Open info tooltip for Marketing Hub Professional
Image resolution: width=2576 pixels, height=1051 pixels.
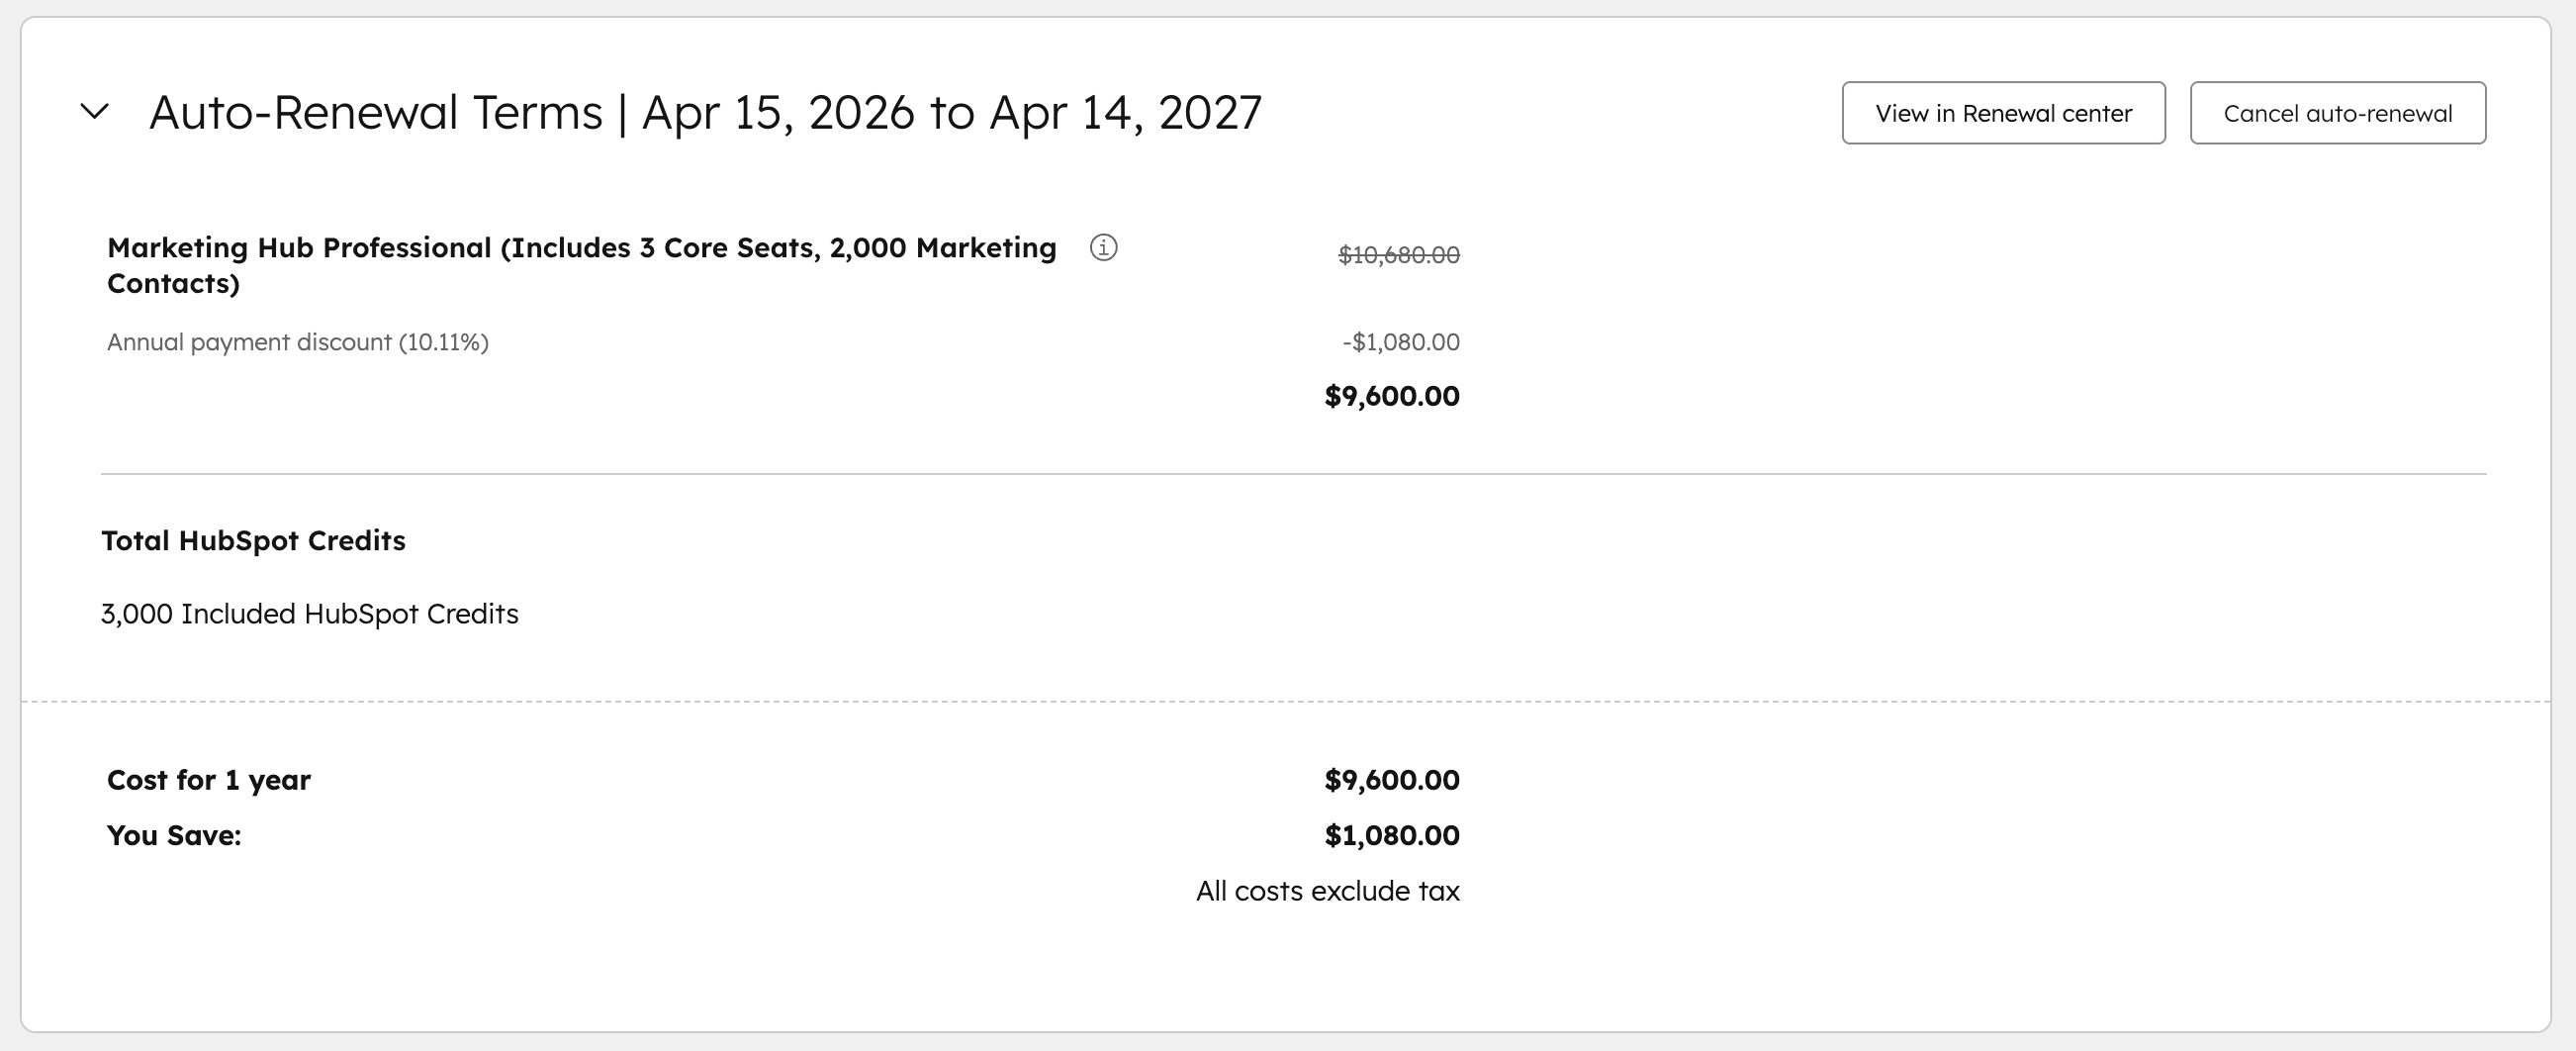(x=1103, y=249)
